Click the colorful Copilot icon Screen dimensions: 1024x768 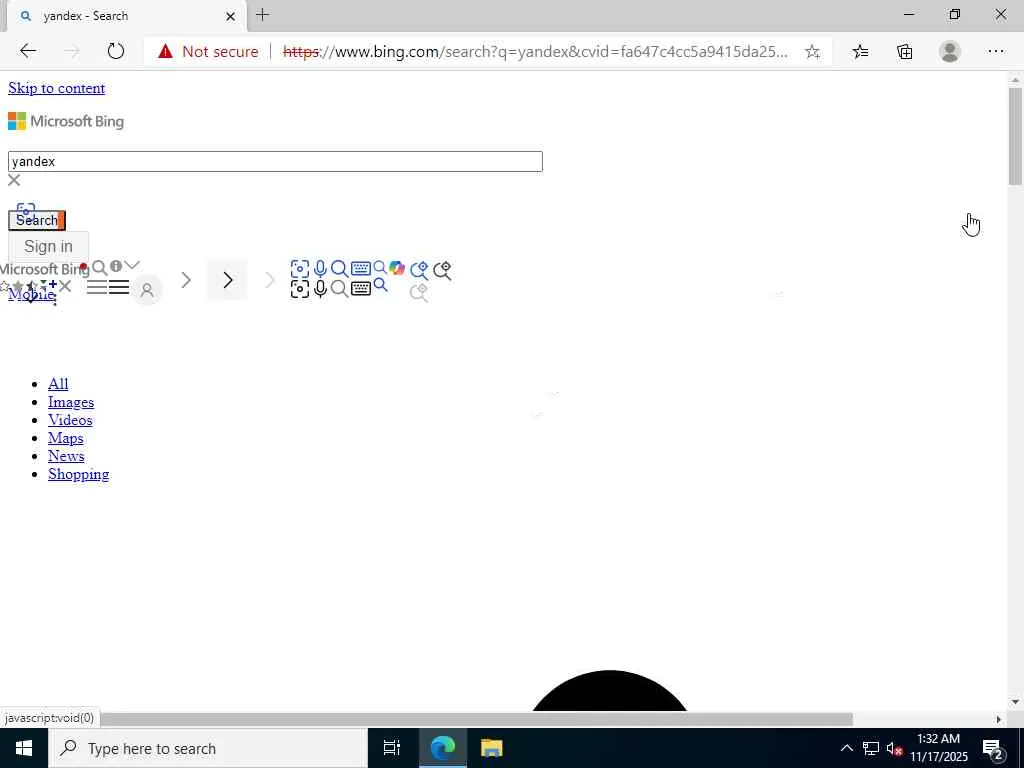coord(396,268)
